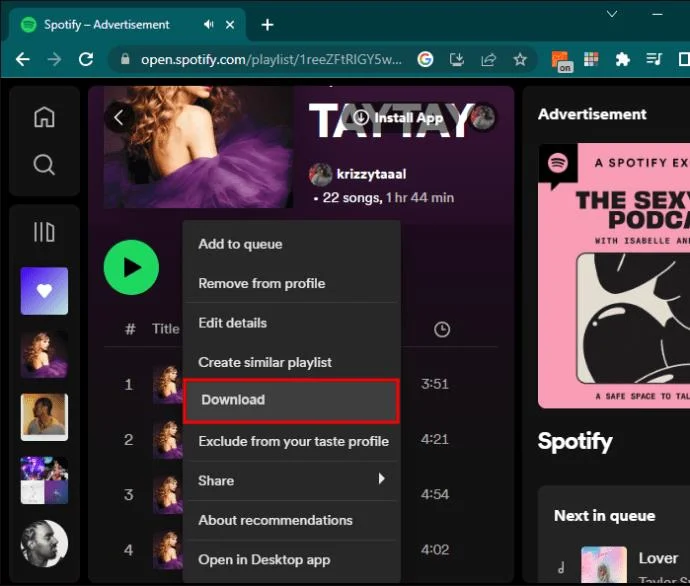The width and height of the screenshot is (690, 586).
Task: Click the 3:51 track duration
Action: pos(435,384)
